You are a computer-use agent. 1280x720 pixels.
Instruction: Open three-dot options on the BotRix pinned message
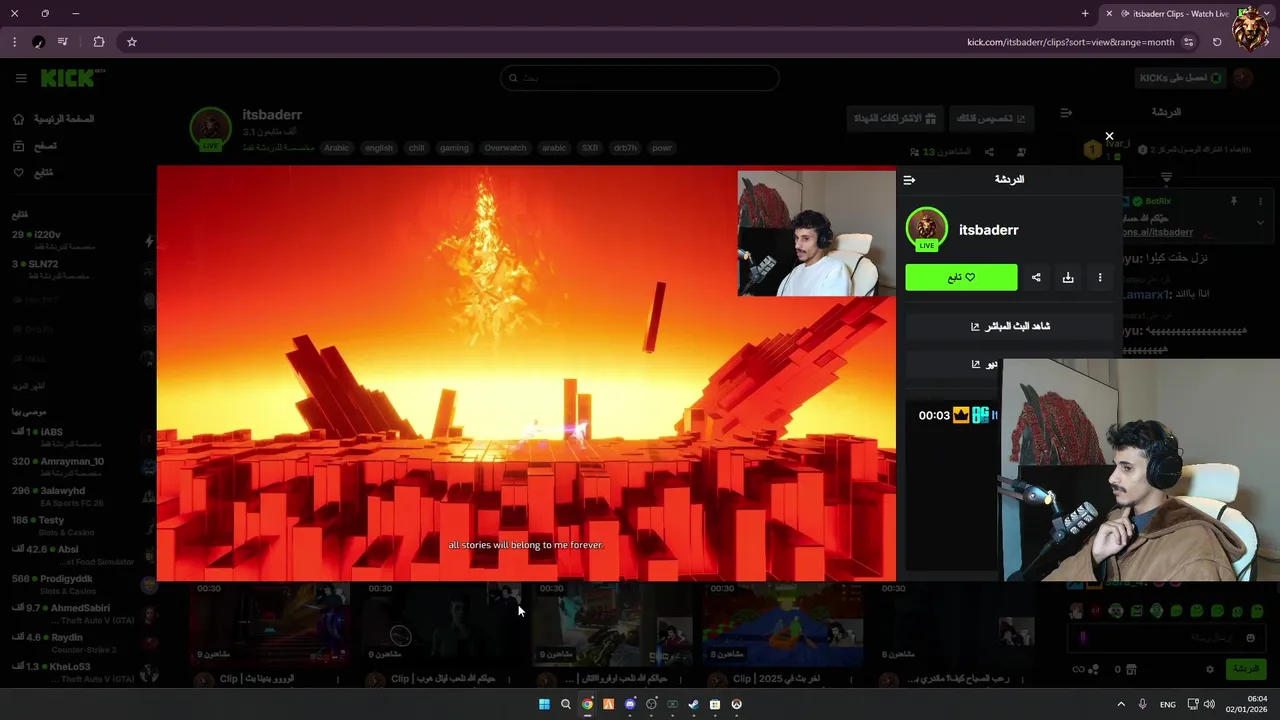click(1260, 201)
